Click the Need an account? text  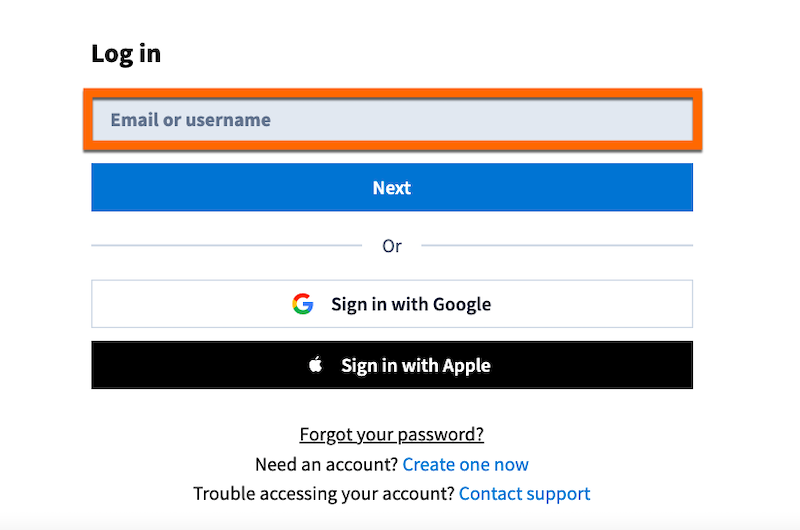click(x=326, y=464)
